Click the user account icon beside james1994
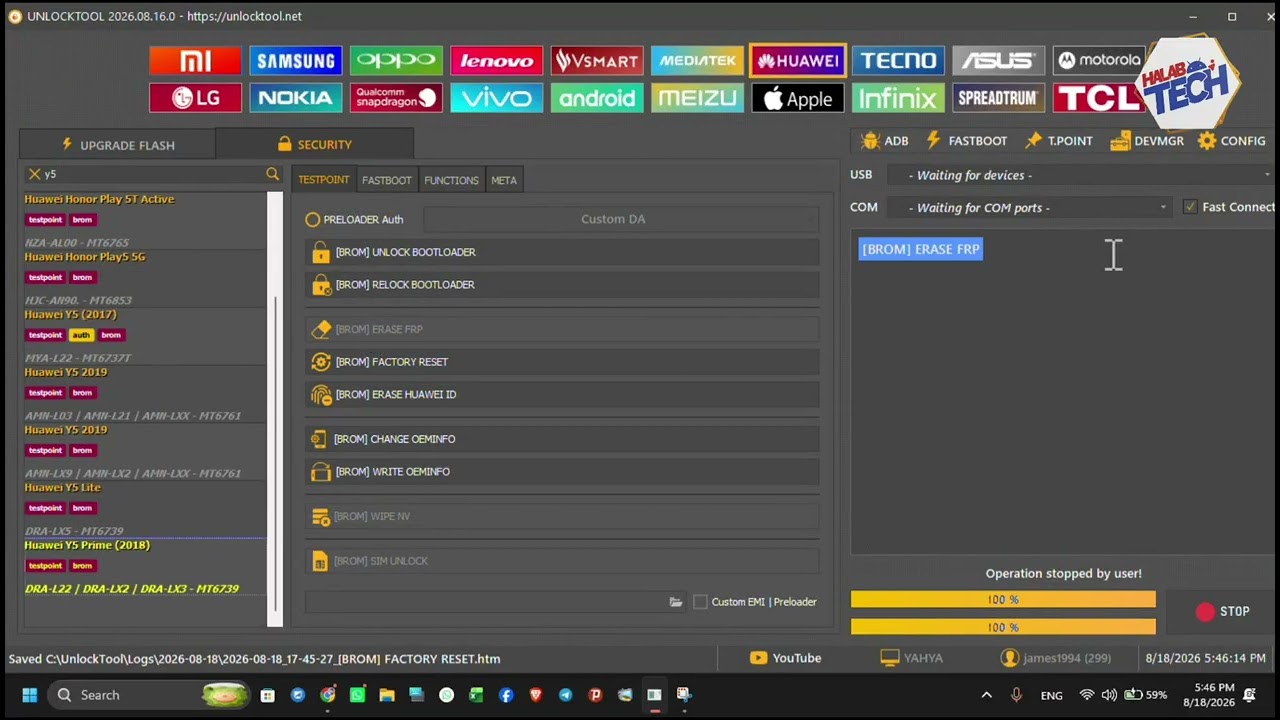The image size is (1280, 720). [1009, 658]
